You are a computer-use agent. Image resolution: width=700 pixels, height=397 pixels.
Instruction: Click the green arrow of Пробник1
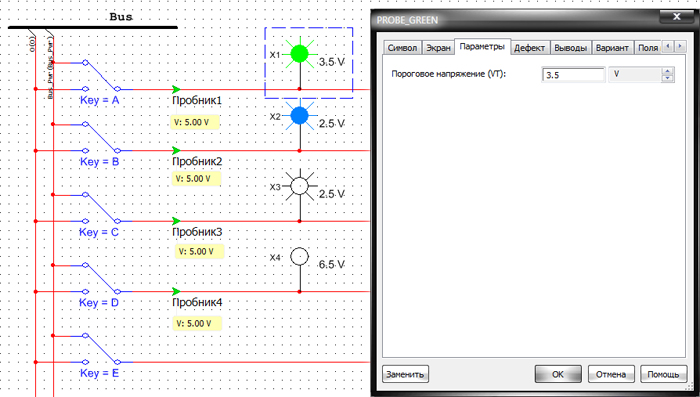pos(176,89)
